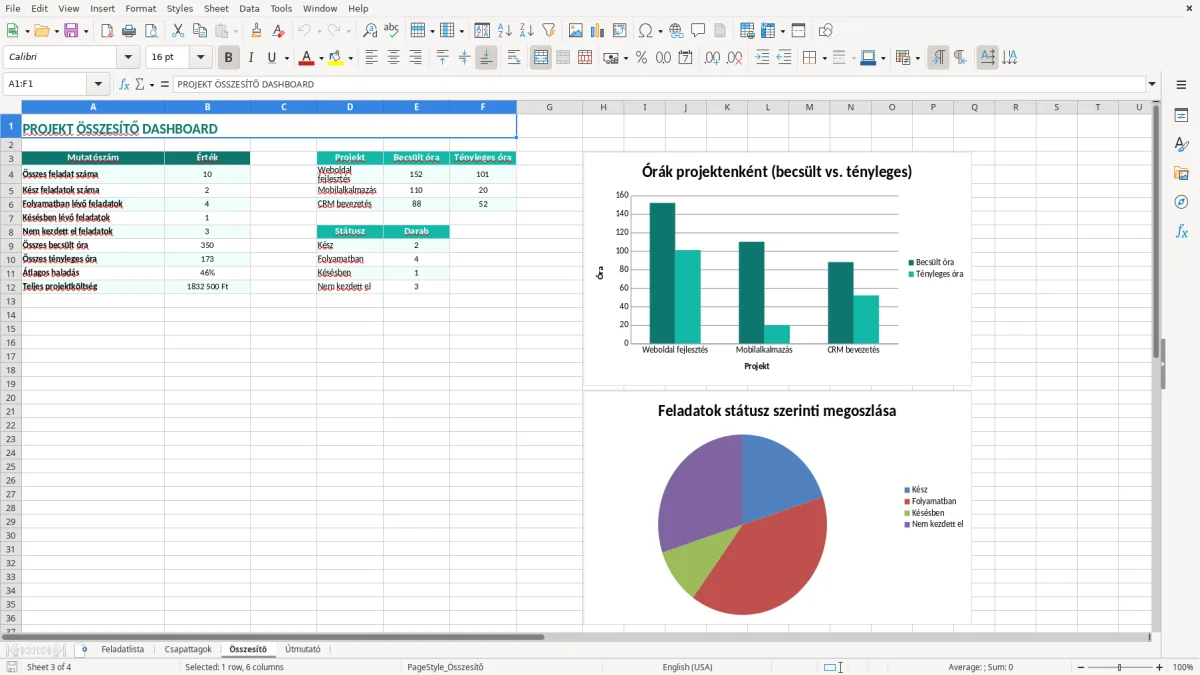1200x675 pixels.
Task: Click the Merge and Center Cells icon
Action: [x=541, y=58]
